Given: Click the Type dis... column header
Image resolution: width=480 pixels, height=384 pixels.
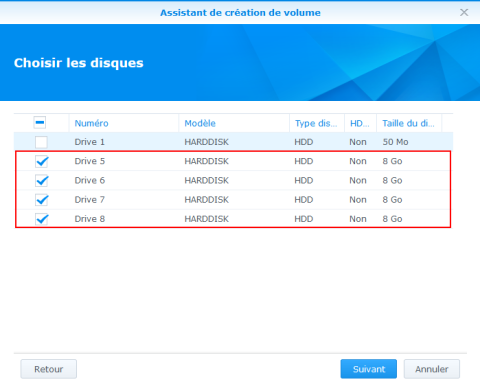Looking at the screenshot, I should coord(317,123).
